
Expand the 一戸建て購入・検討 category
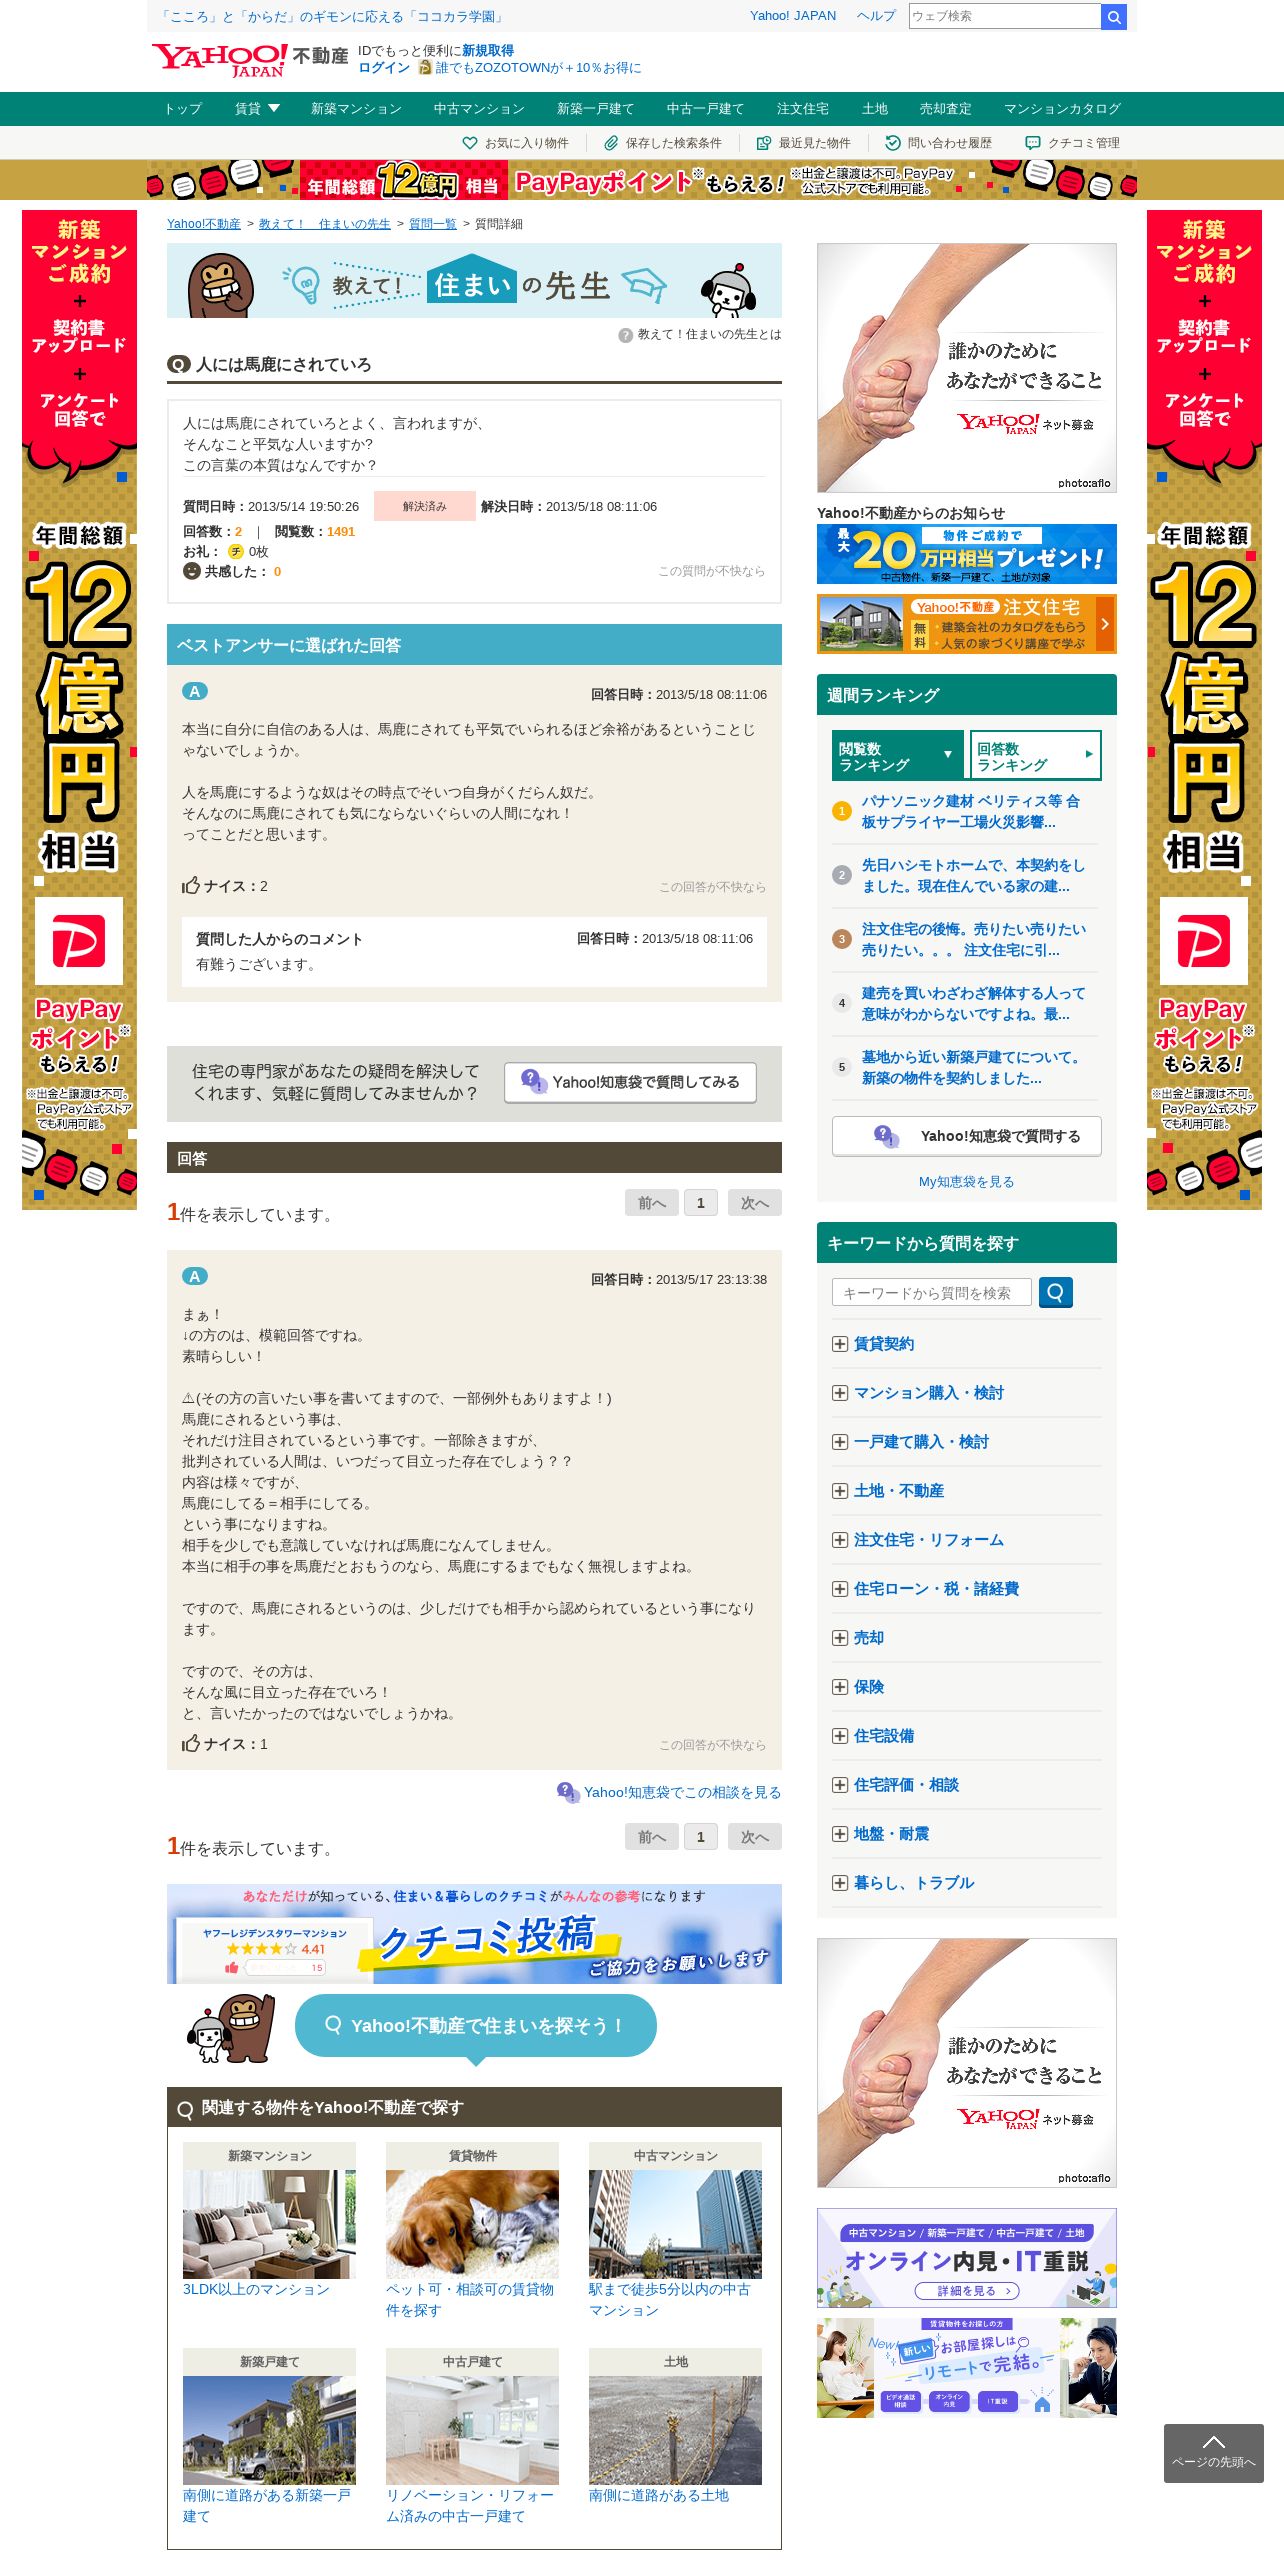click(840, 1442)
